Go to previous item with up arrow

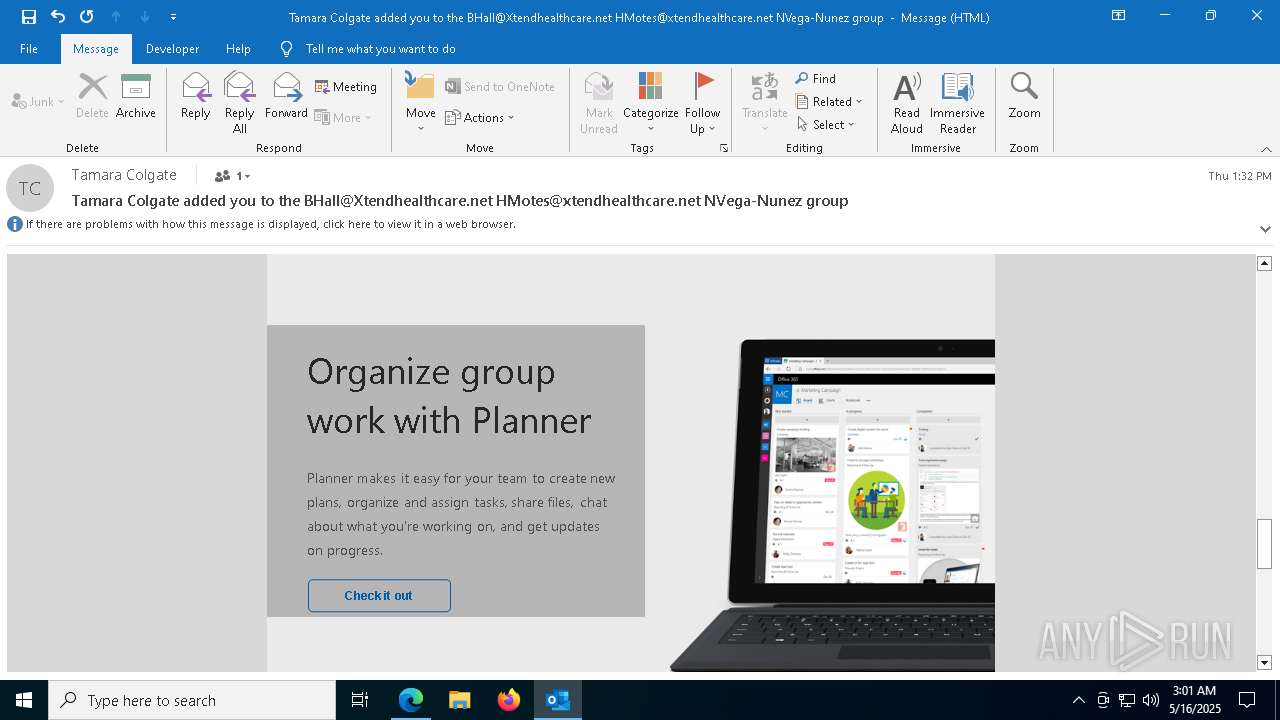[x=116, y=16]
